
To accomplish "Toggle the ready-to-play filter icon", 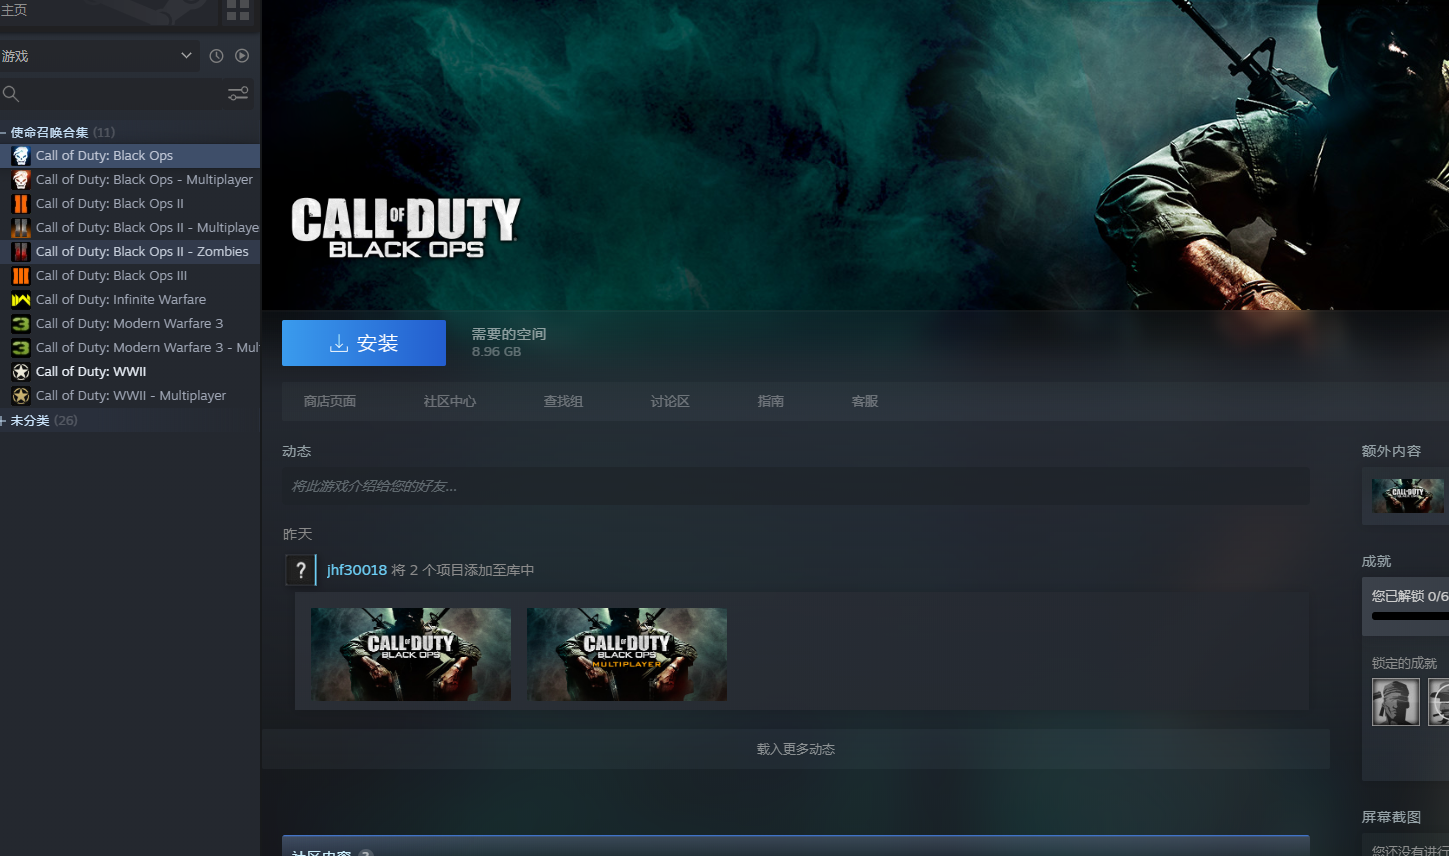I will [242, 56].
